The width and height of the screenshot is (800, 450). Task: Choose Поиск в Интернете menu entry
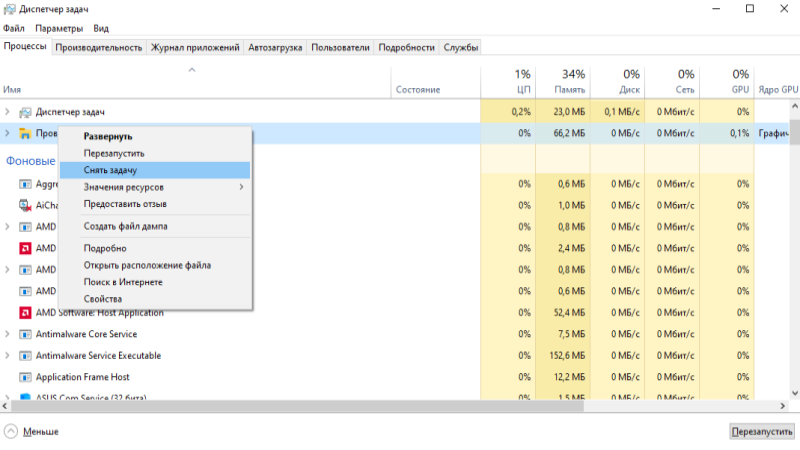coord(155,282)
